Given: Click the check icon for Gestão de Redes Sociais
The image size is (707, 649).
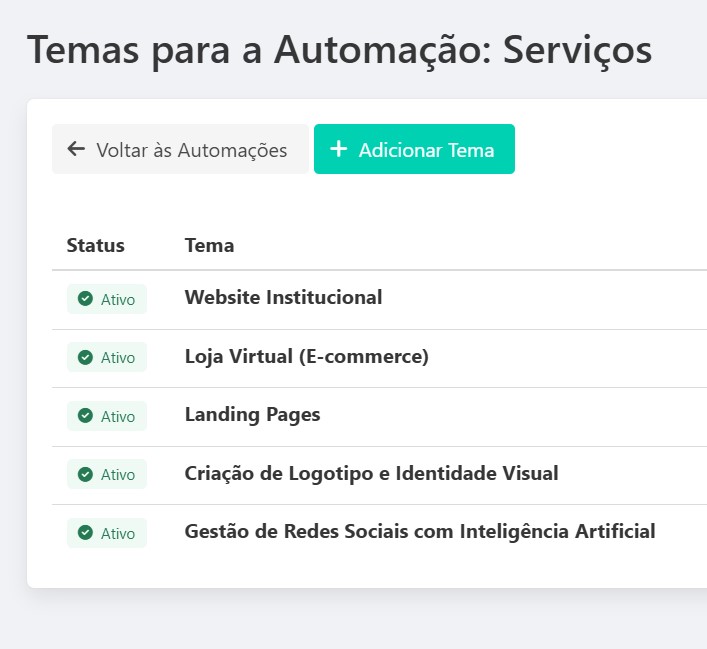Looking at the screenshot, I should 86,533.
